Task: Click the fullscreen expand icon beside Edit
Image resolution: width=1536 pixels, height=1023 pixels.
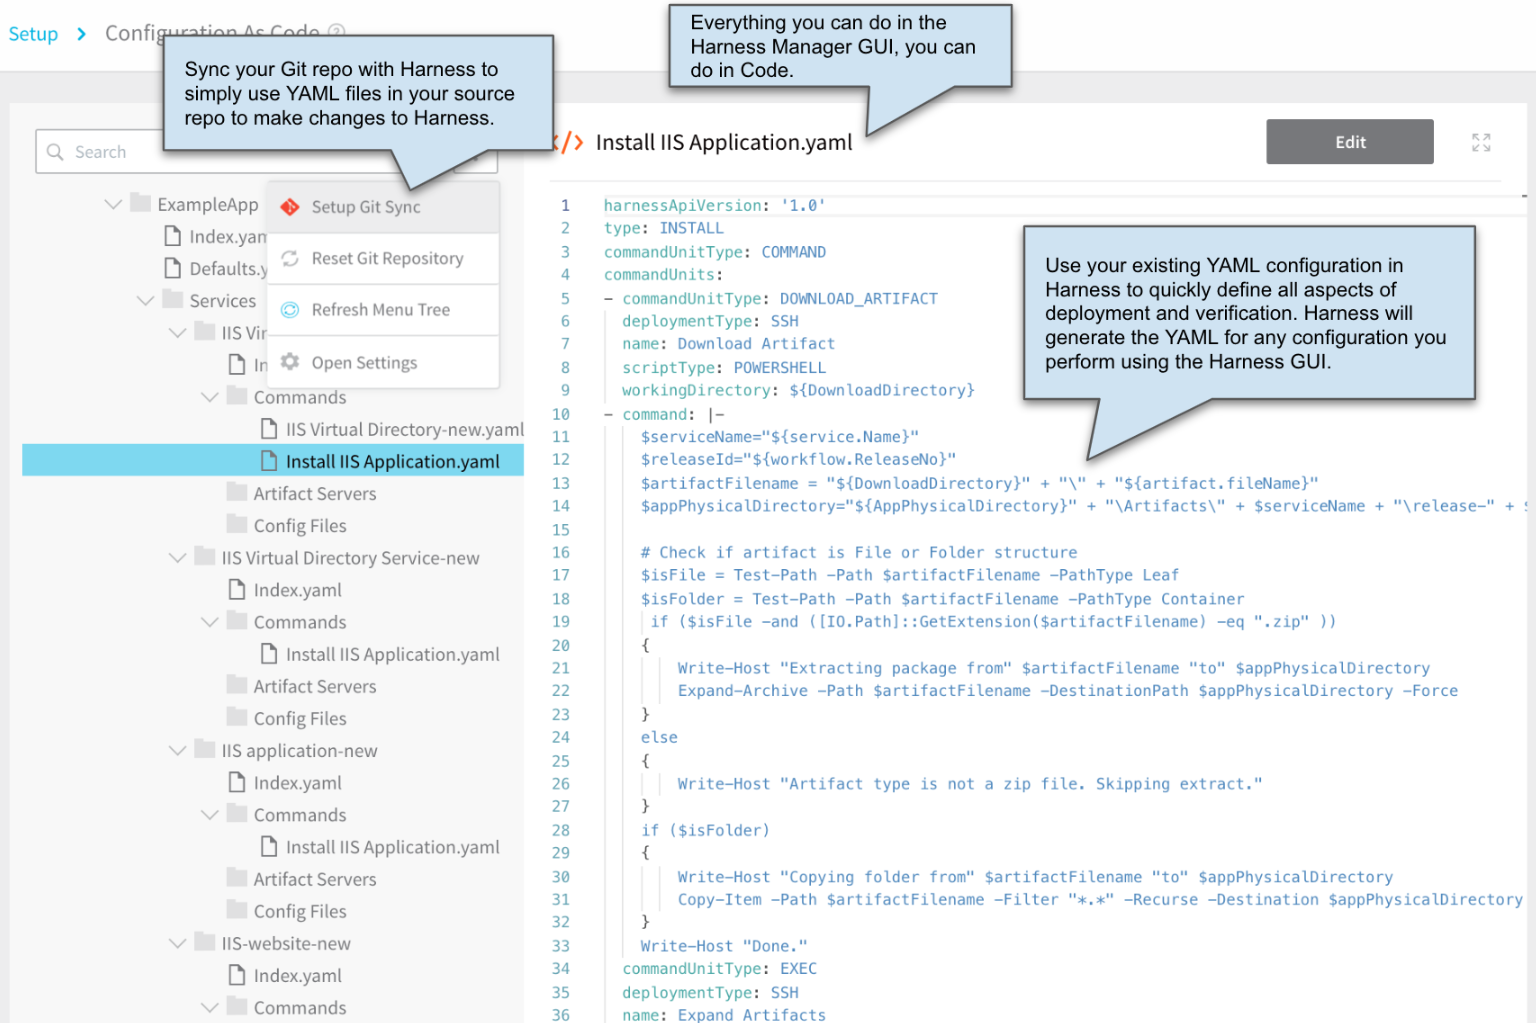Action: (x=1481, y=142)
